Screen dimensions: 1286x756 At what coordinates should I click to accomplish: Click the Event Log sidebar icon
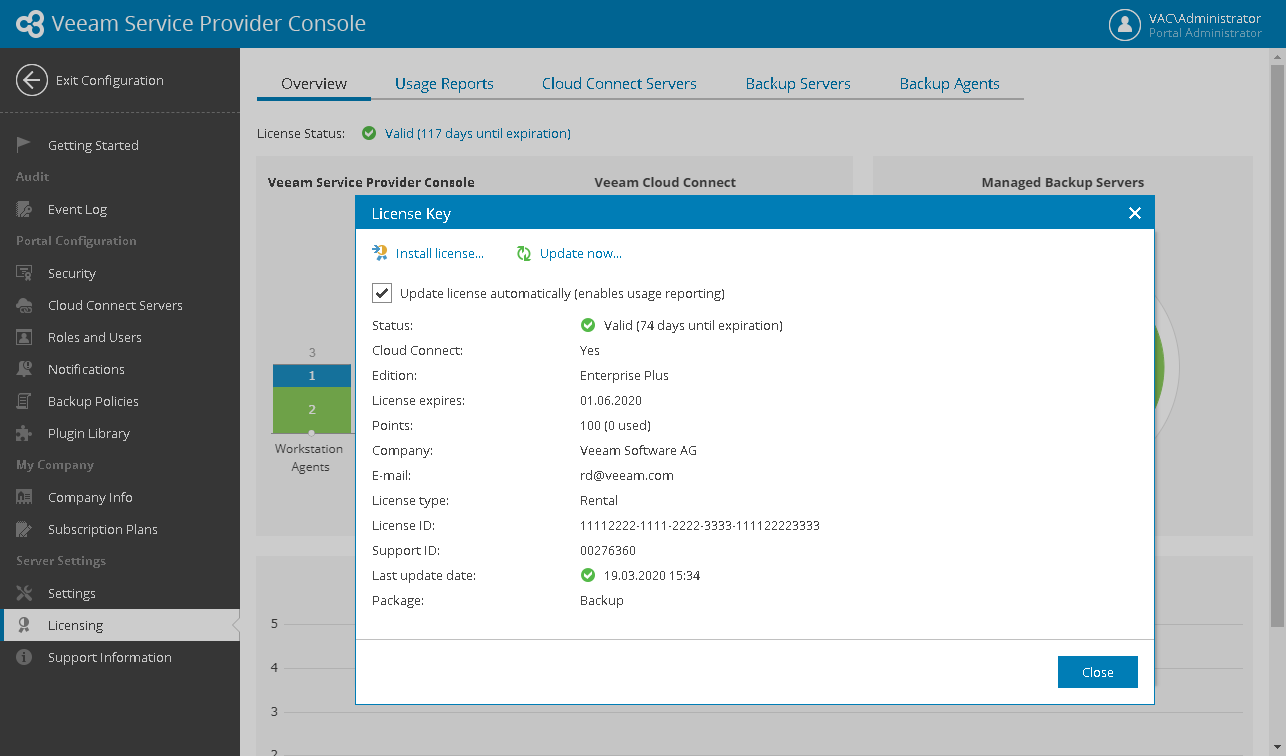[24, 209]
